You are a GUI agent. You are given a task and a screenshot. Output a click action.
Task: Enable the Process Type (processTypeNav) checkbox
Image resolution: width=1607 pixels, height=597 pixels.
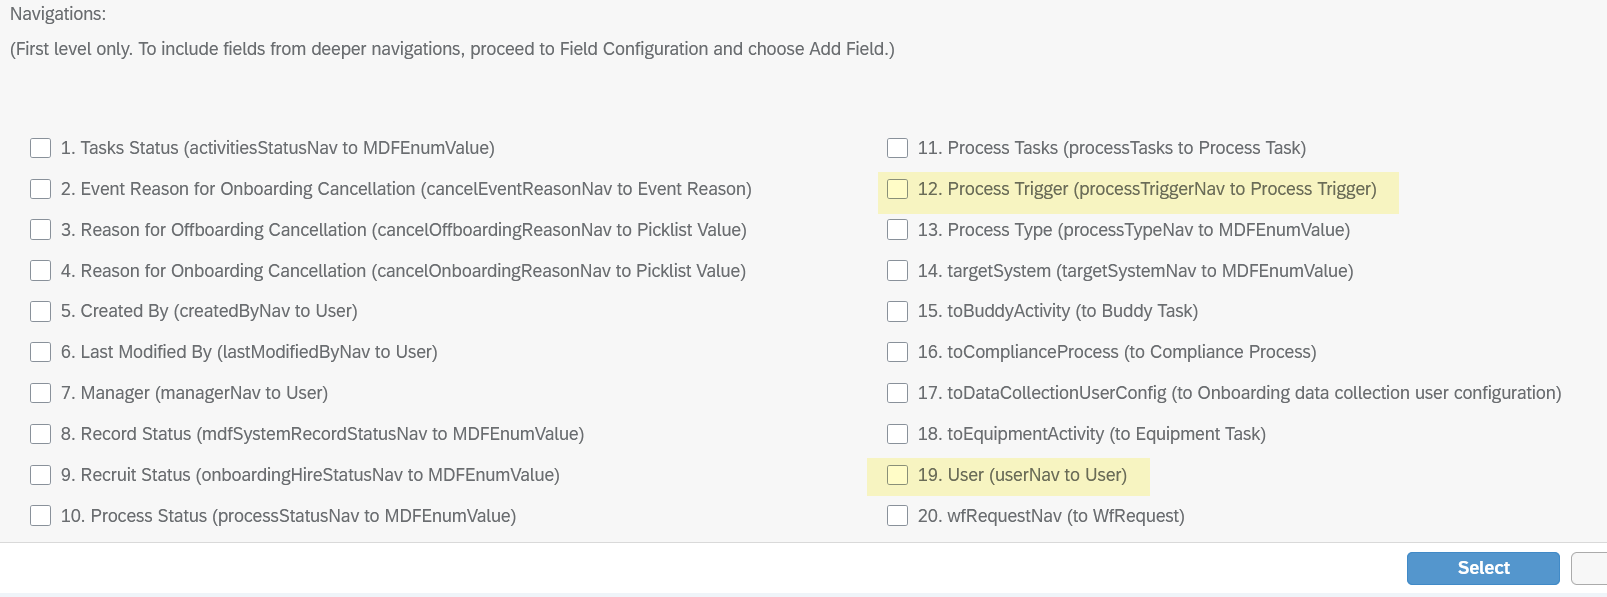click(897, 230)
